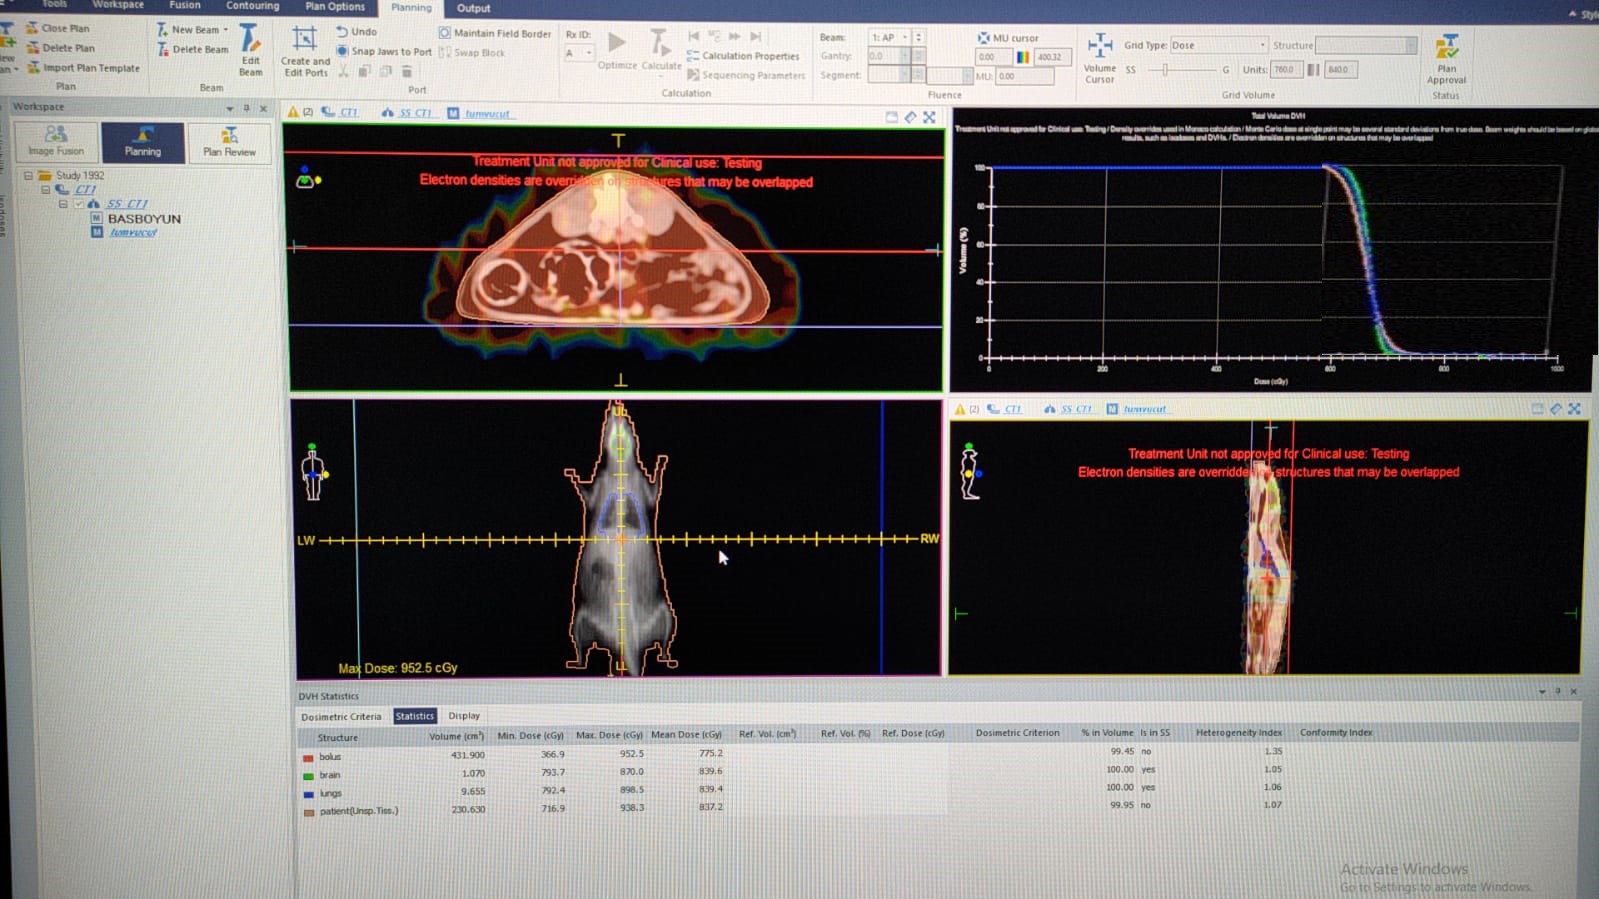Toggle Maintain Field Border option

(x=445, y=33)
